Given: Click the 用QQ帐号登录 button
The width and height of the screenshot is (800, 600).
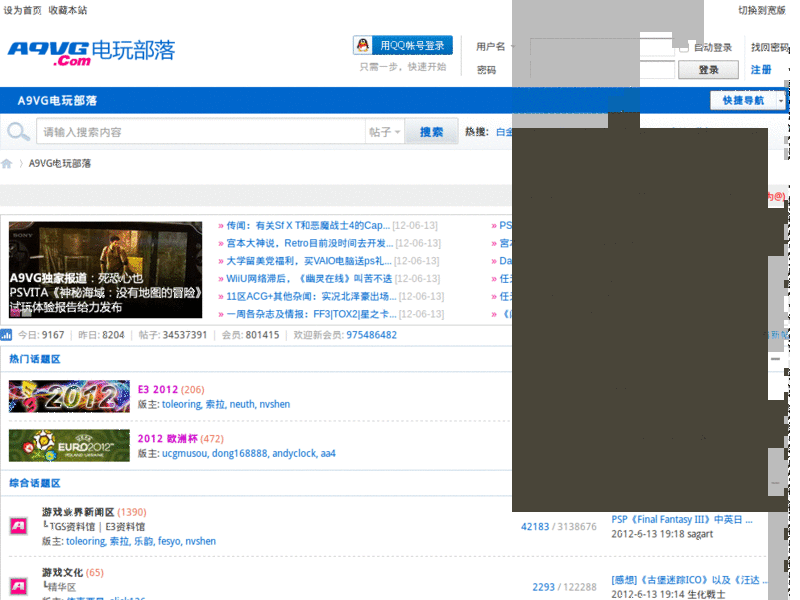Looking at the screenshot, I should pyautogui.click(x=403, y=45).
